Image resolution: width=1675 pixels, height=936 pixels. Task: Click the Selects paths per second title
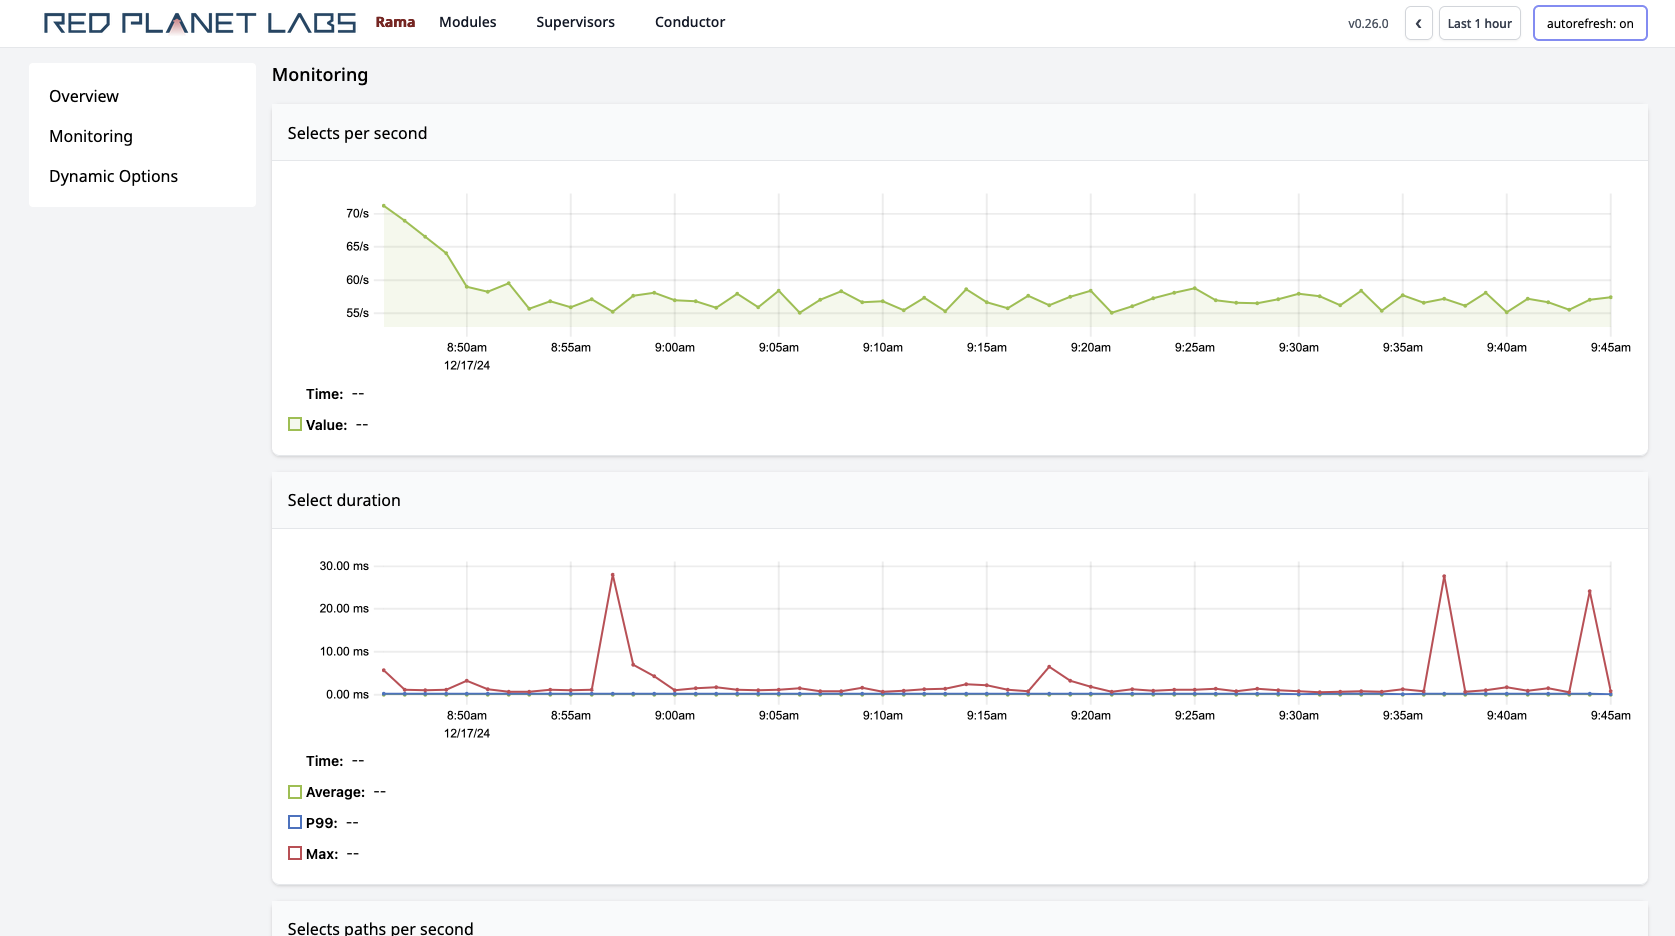point(380,928)
